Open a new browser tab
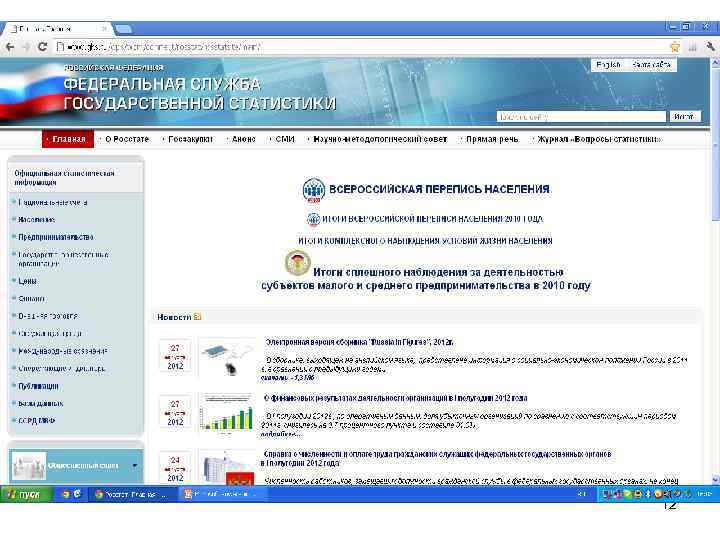The image size is (720, 540). [123, 29]
